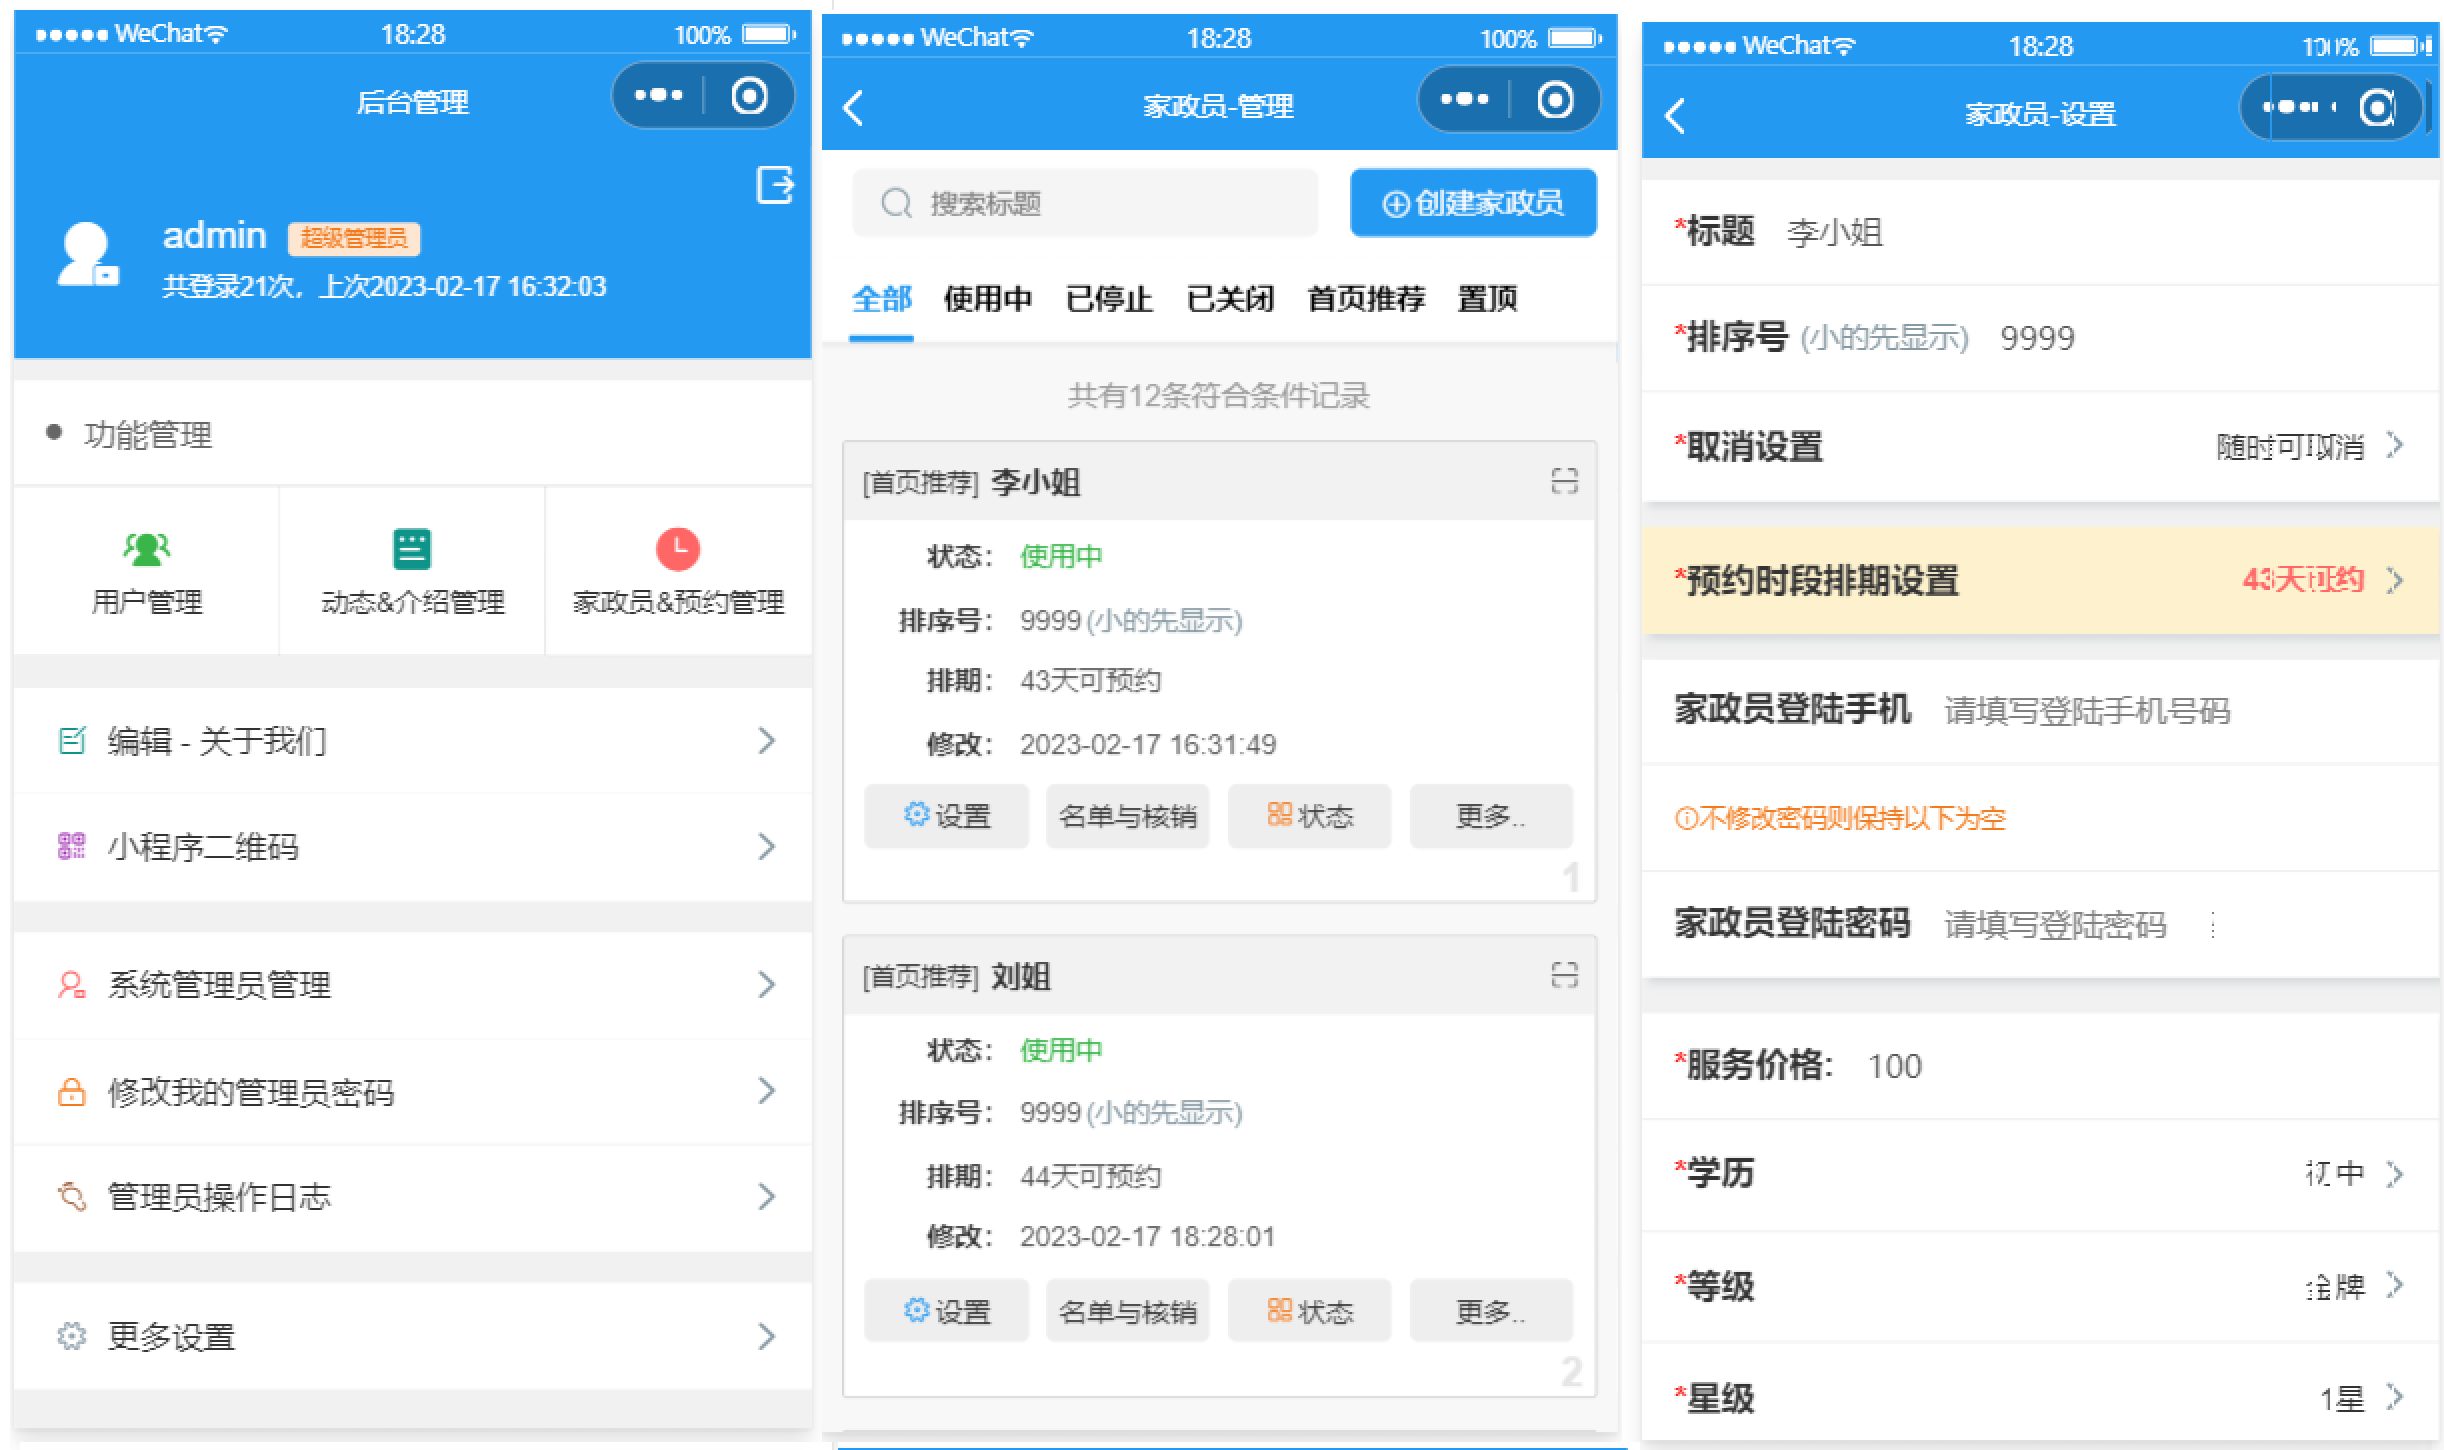Click the 编辑 - 关于我们 edit icon
The width and height of the screenshot is (2444, 1450).
(72, 741)
